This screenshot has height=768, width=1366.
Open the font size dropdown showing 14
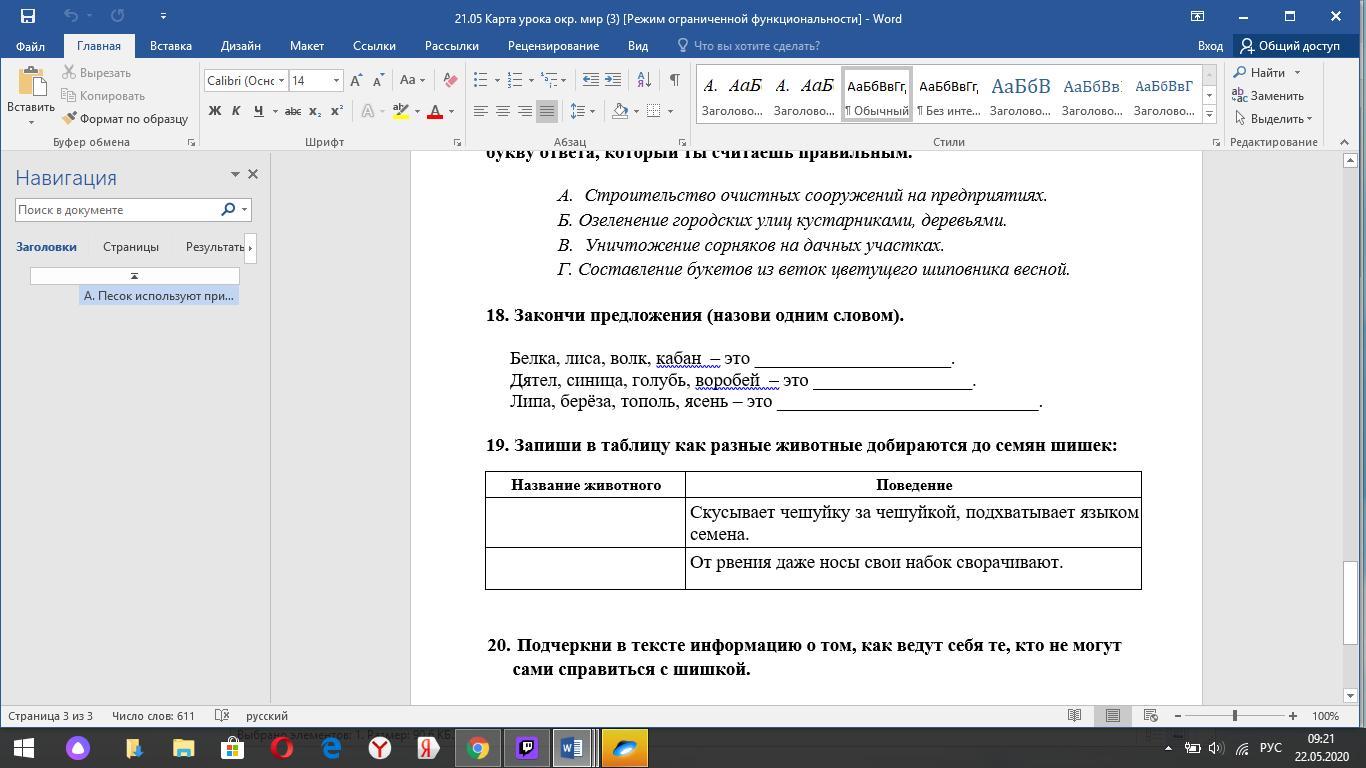pyautogui.click(x=336, y=80)
